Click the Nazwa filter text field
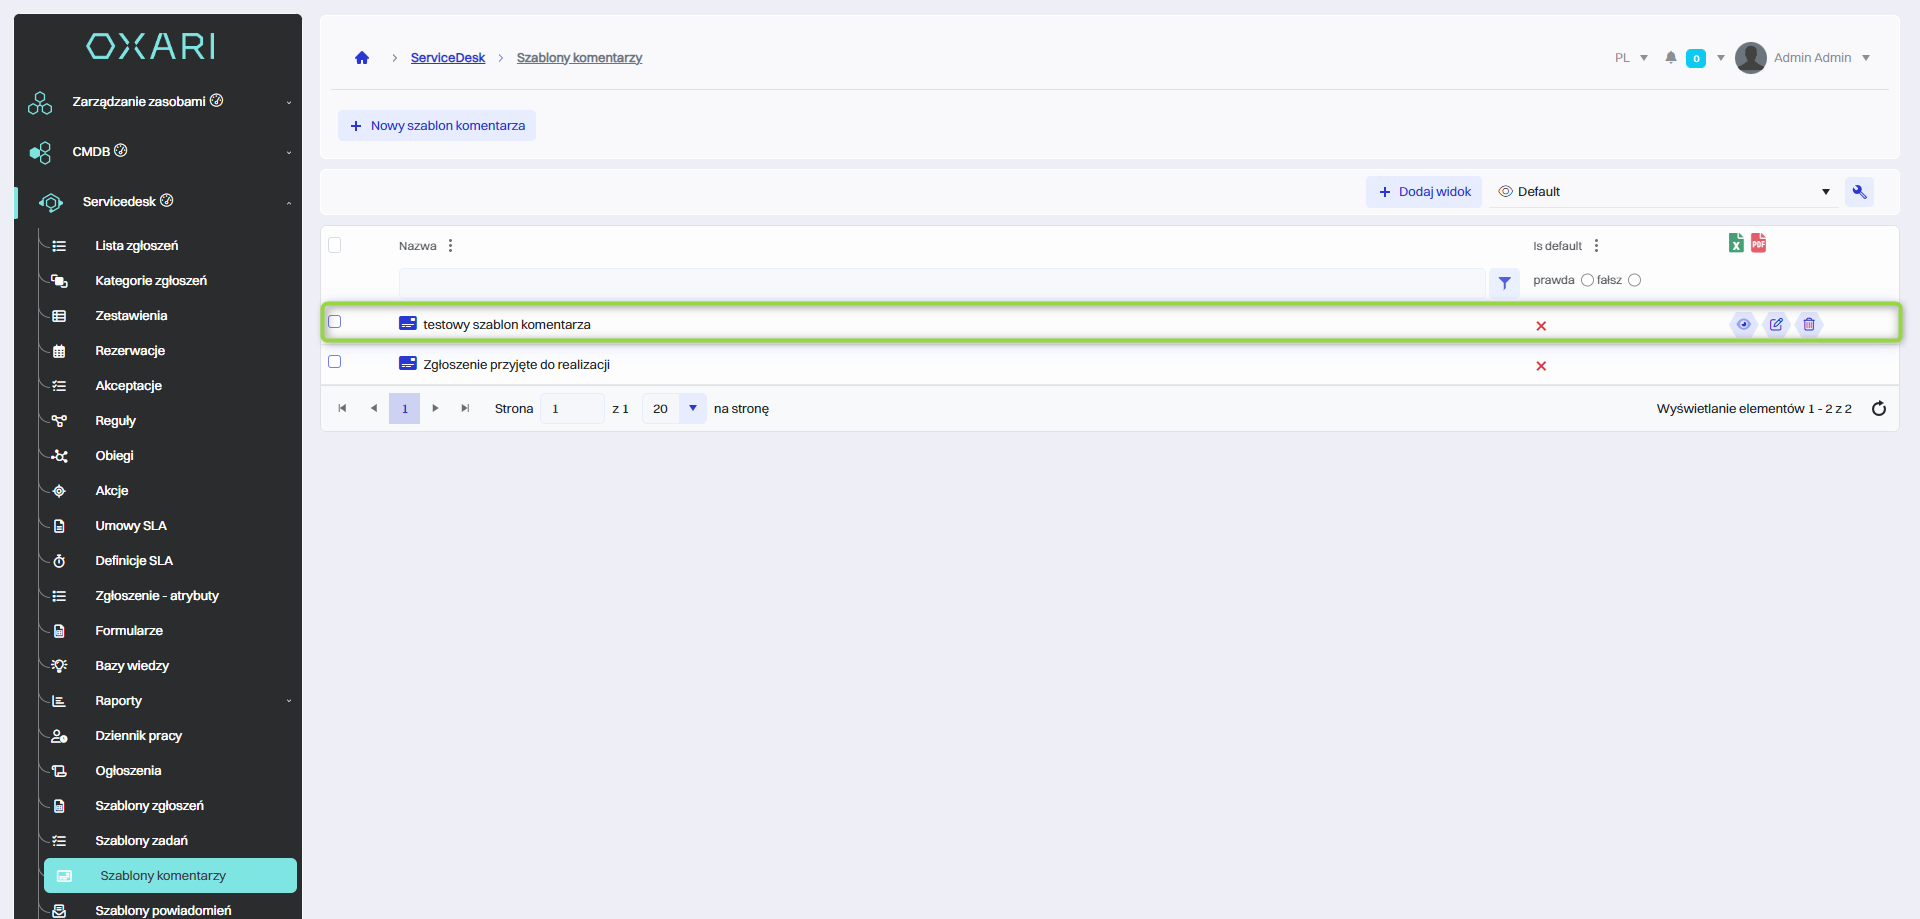The image size is (1920, 919). coord(941,283)
